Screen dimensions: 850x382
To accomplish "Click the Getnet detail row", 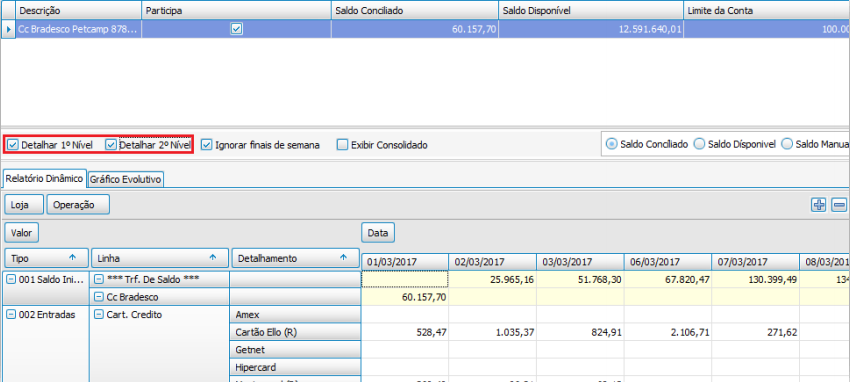I will click(296, 350).
